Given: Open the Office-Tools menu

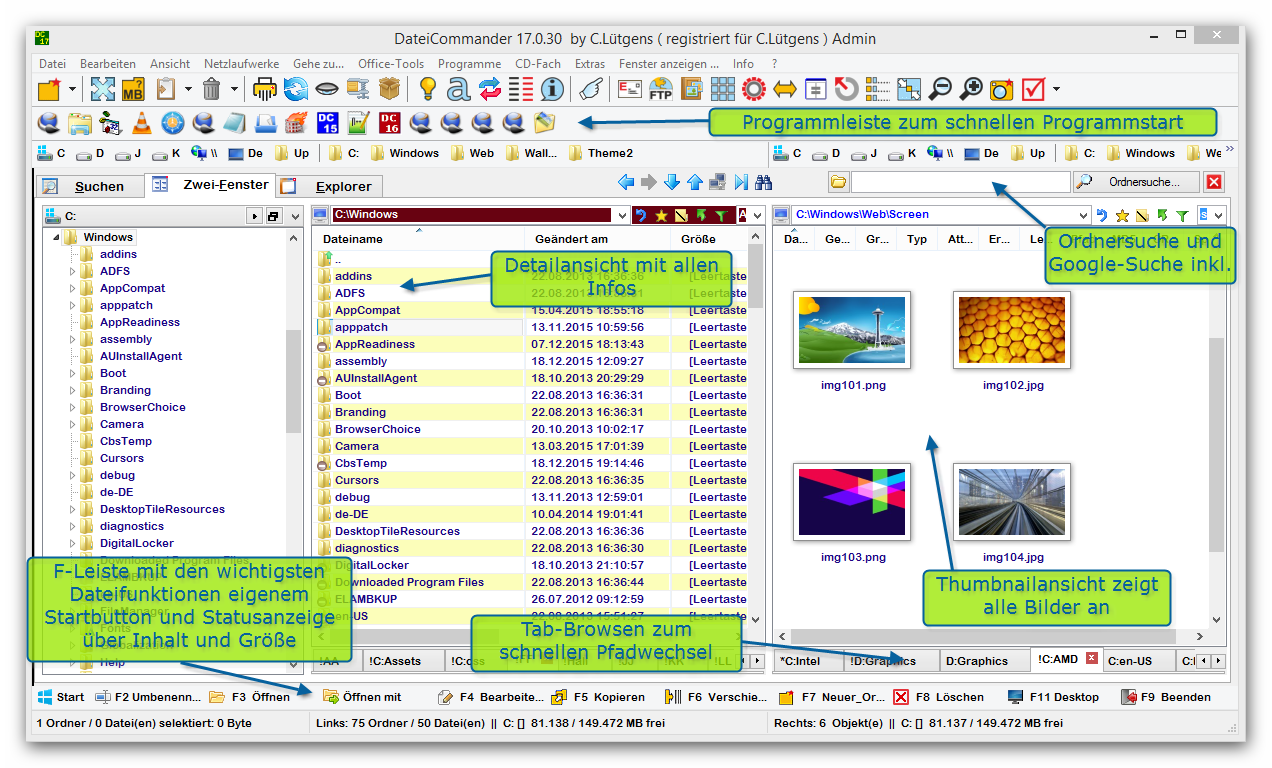Looking at the screenshot, I should click(391, 64).
